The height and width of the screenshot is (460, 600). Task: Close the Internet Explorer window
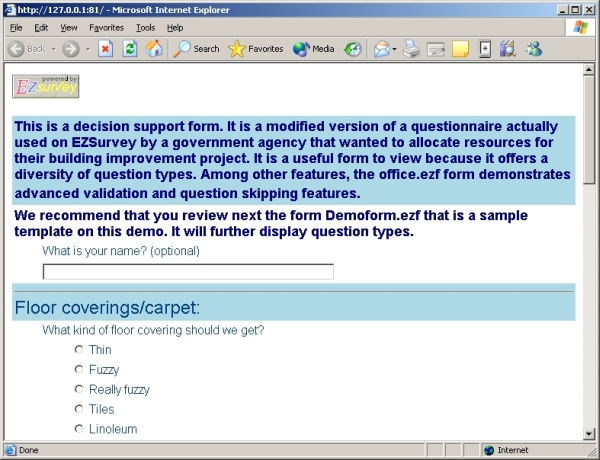point(589,10)
